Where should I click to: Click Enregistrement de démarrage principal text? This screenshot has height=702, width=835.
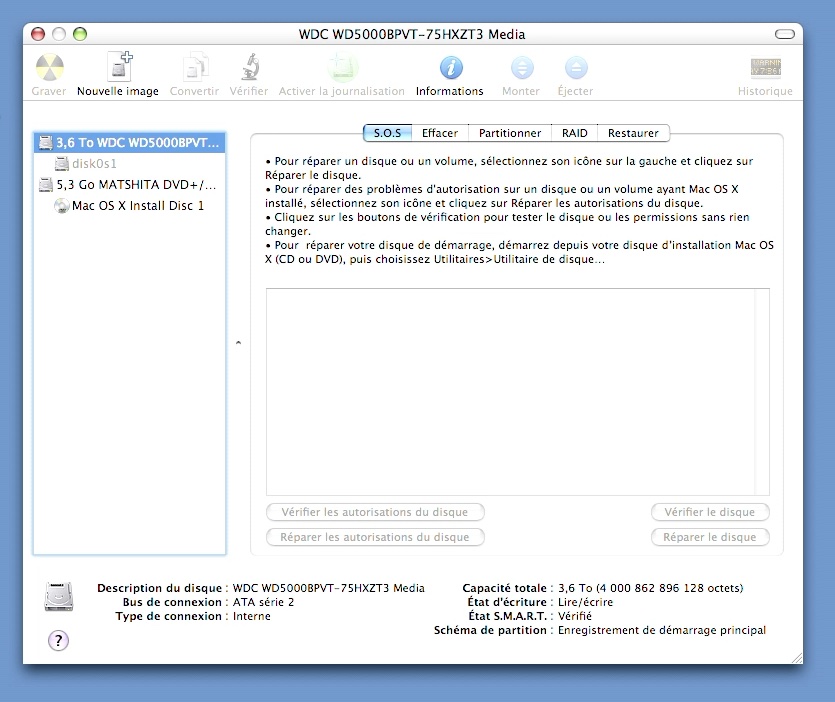[x=661, y=630]
